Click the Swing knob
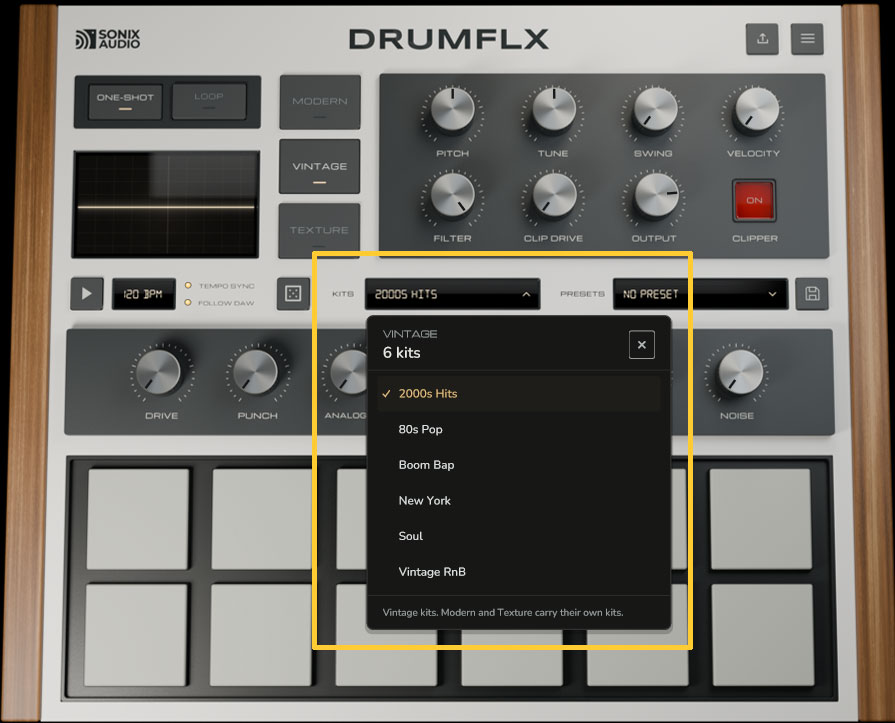The height and width of the screenshot is (723, 895). click(x=655, y=110)
